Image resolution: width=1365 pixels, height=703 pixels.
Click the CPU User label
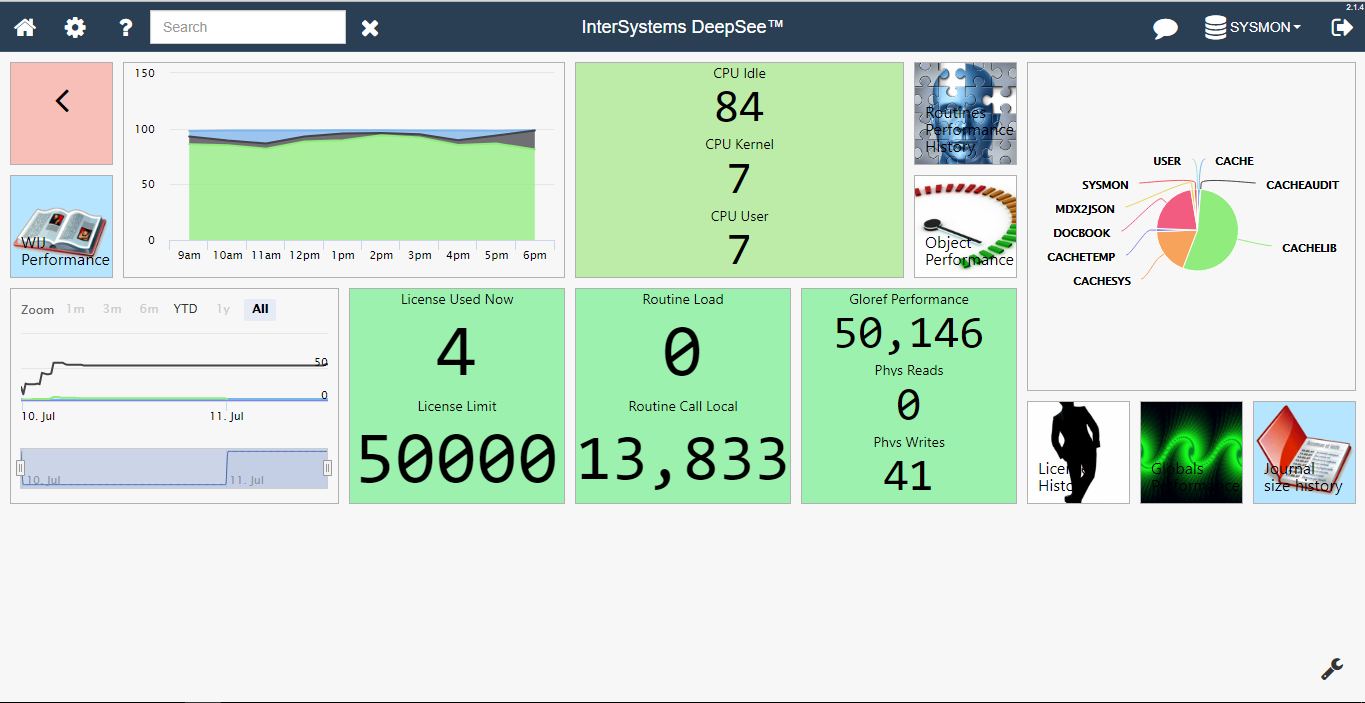pyautogui.click(x=739, y=216)
